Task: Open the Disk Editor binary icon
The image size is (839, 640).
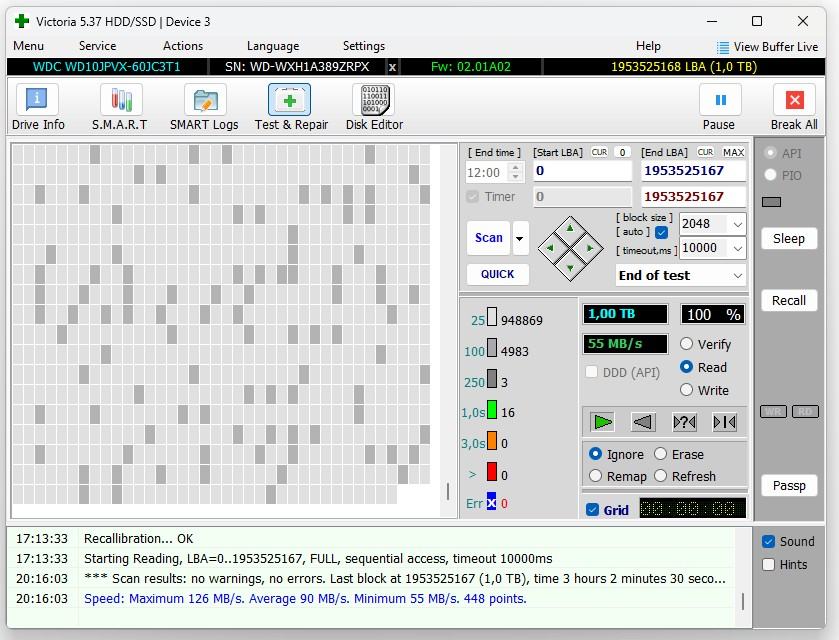Action: coord(374,100)
